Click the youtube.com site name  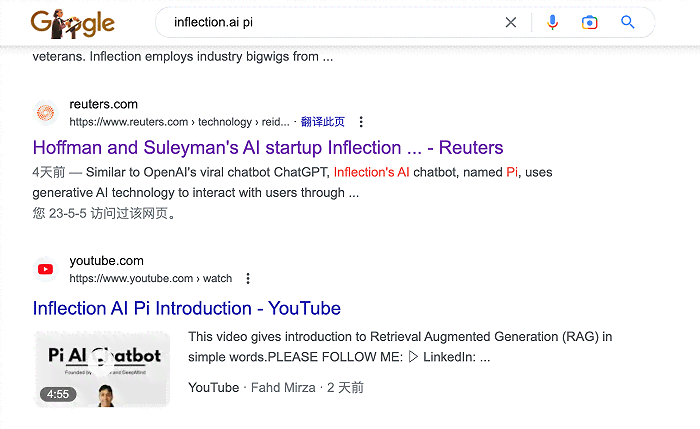click(x=106, y=261)
